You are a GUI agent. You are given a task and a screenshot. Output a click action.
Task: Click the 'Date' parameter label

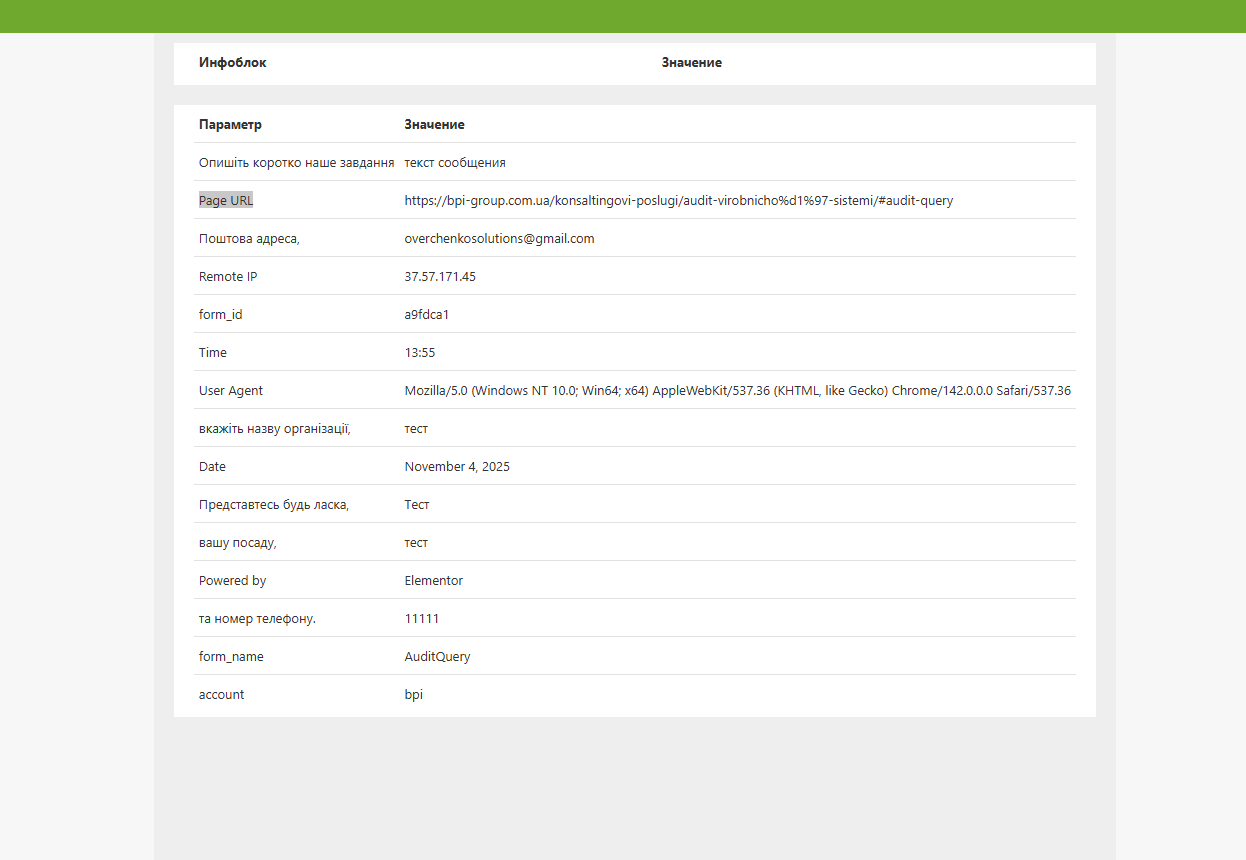212,467
